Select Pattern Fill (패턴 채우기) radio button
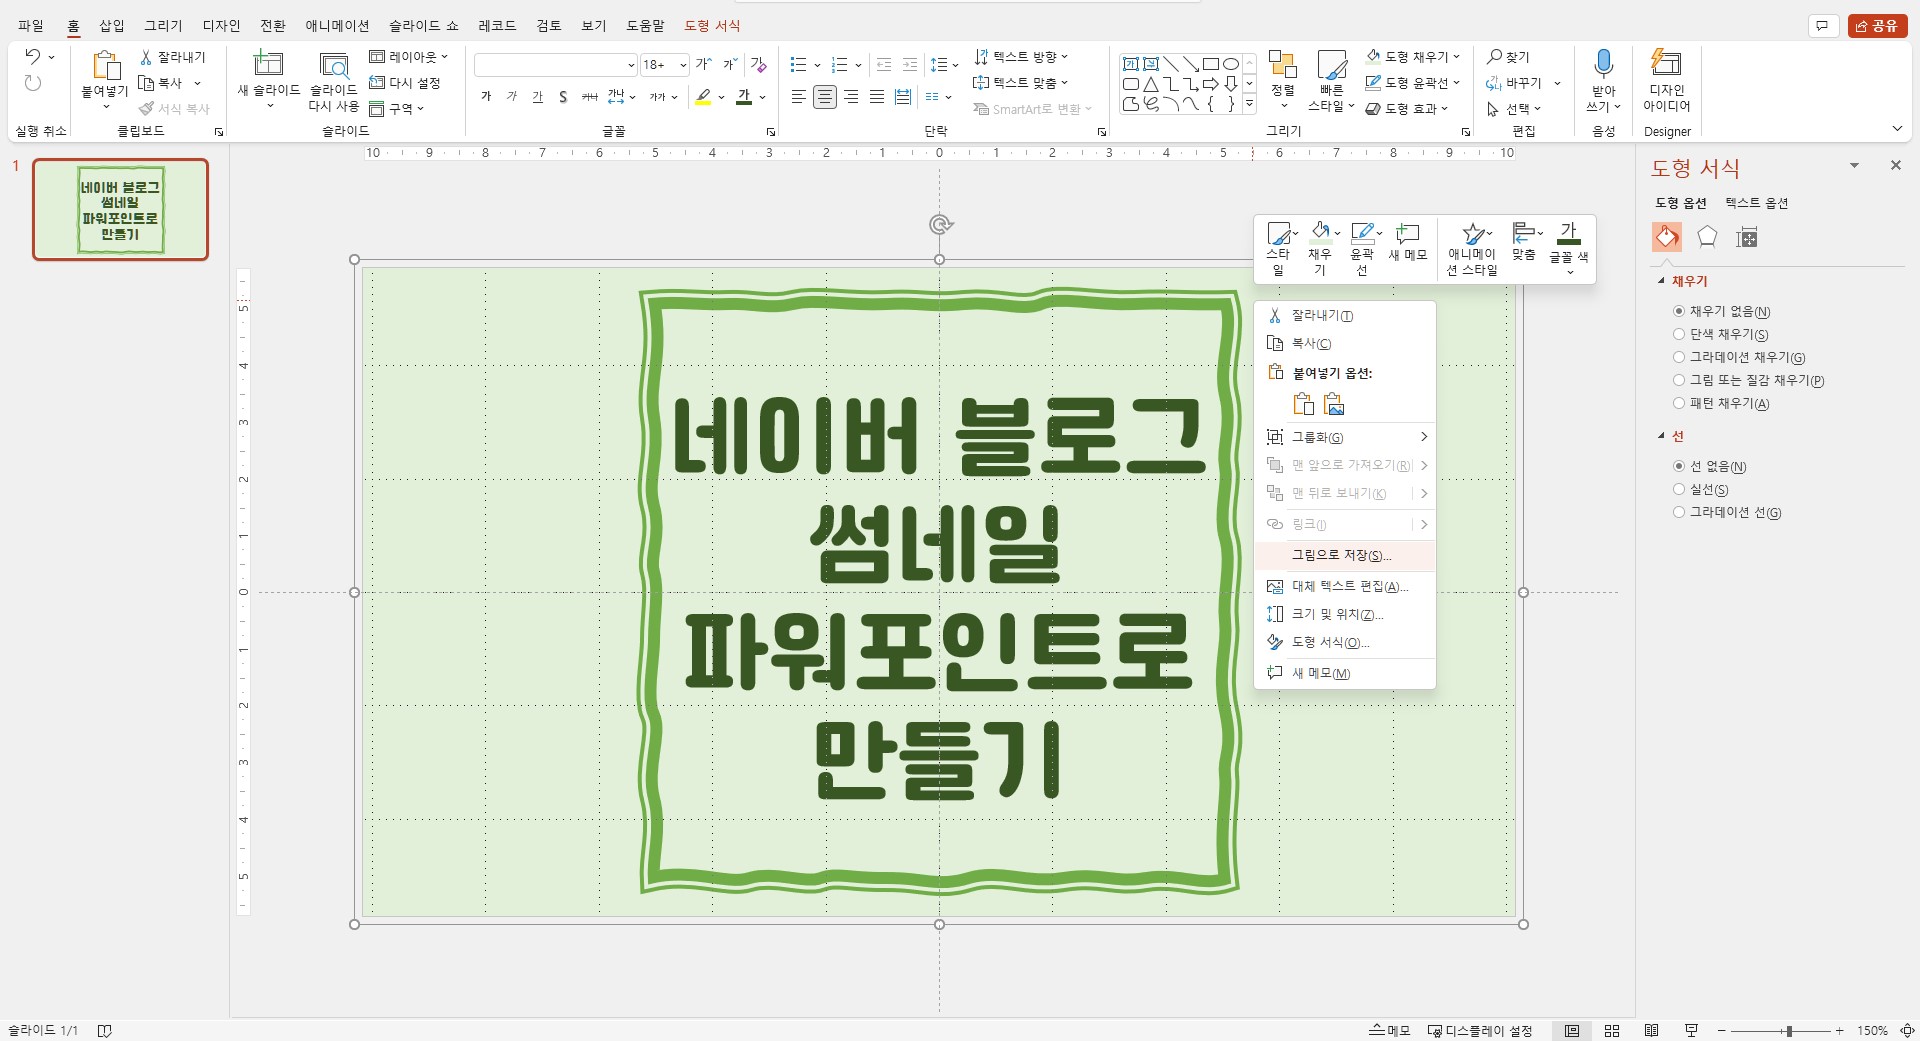Viewport: 1920px width, 1042px height. pos(1679,403)
